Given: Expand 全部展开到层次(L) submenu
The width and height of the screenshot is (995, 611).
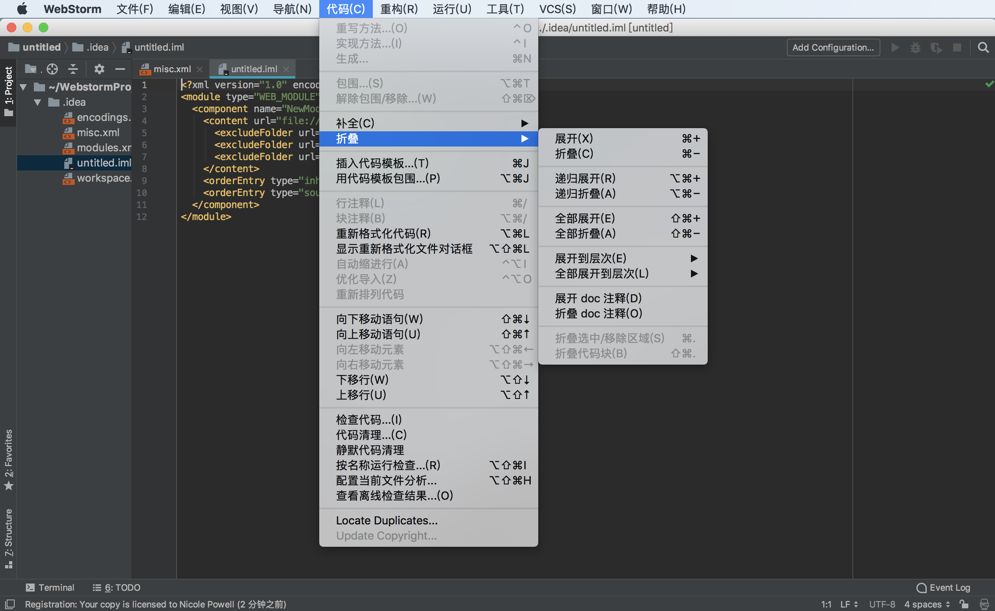Looking at the screenshot, I should point(623,273).
